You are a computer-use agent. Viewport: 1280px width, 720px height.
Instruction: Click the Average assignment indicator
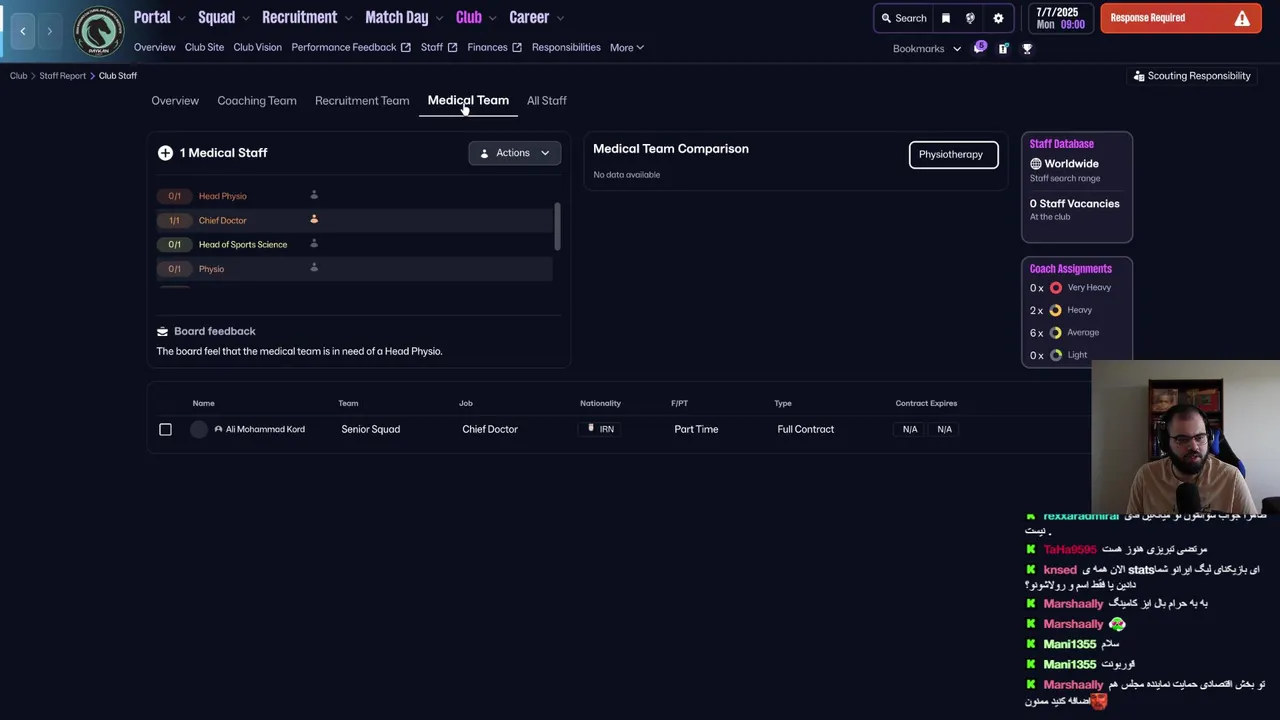point(1055,333)
